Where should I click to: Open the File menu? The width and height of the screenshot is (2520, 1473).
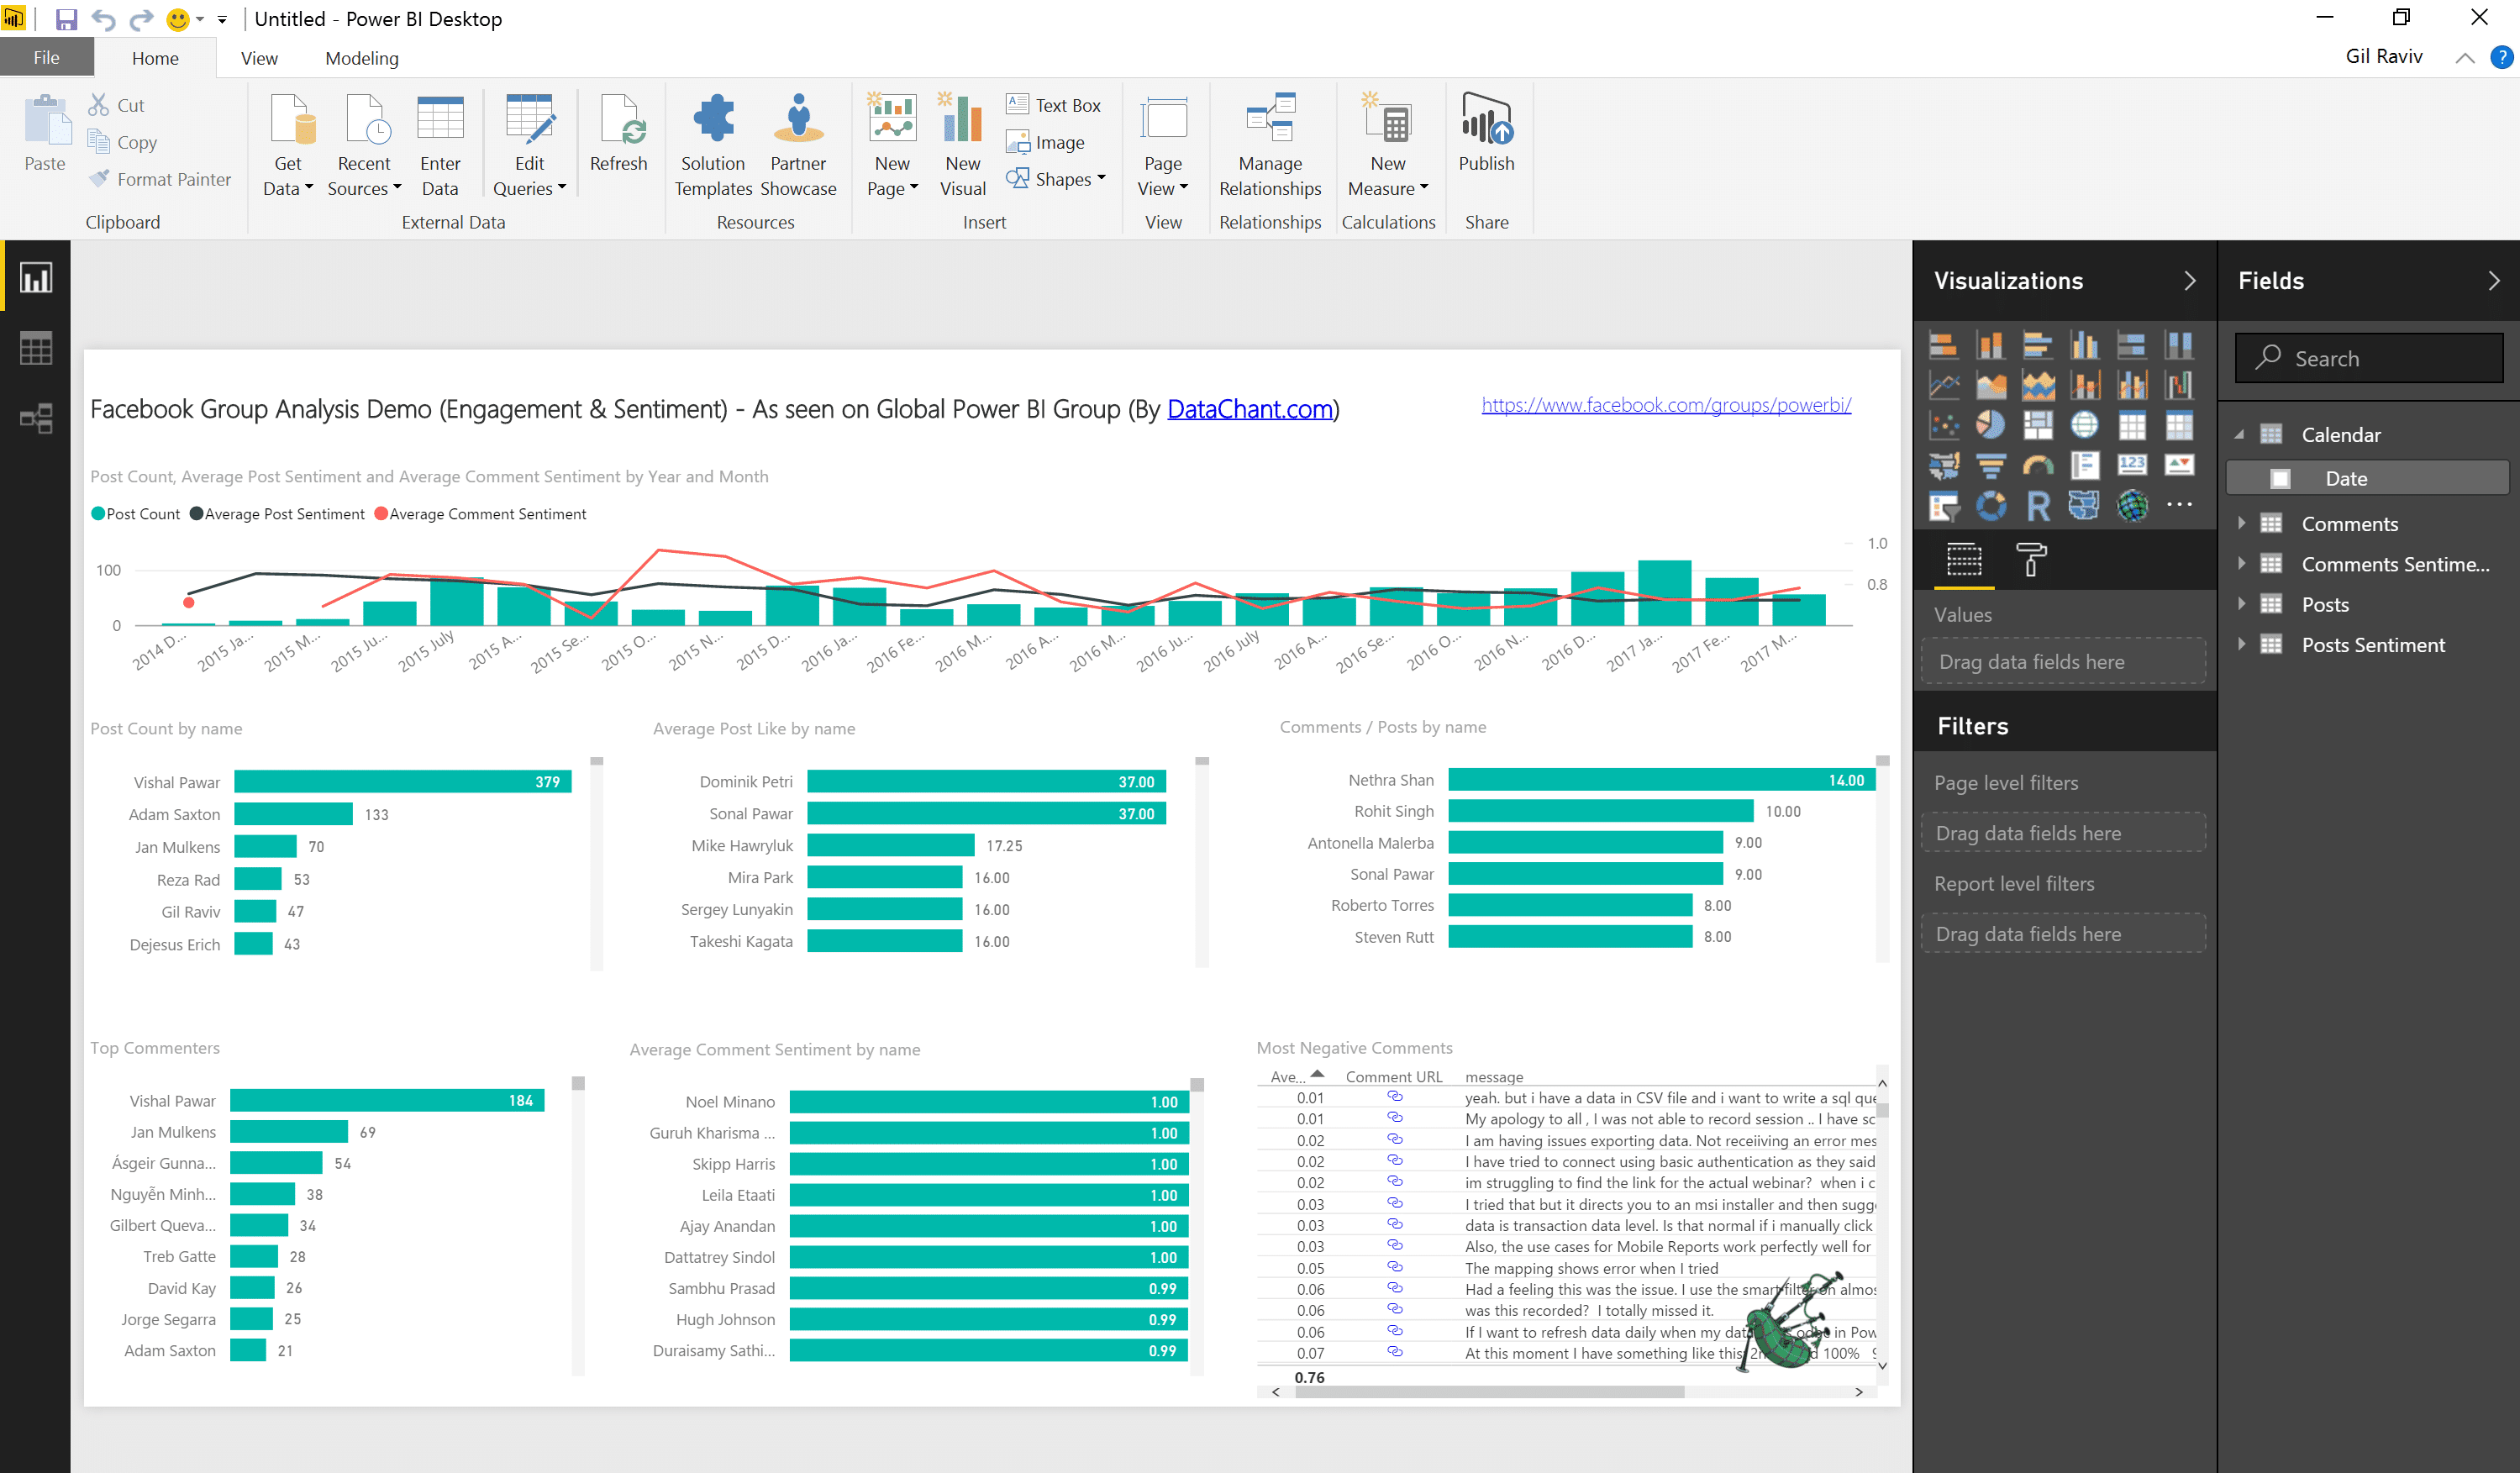coord(46,58)
